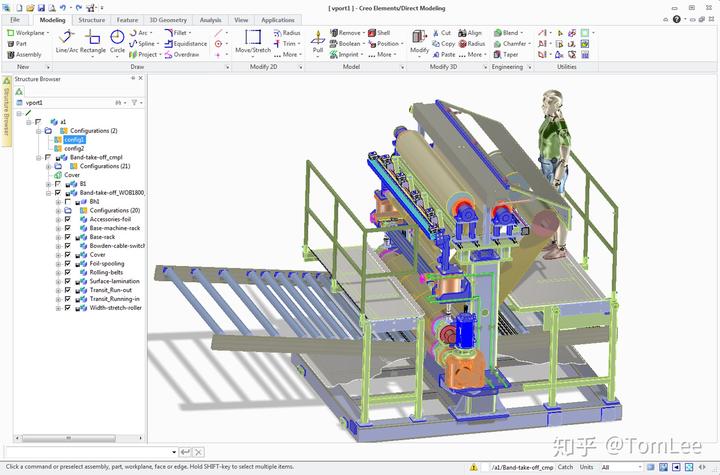Click the Align command
The width and height of the screenshot is (720, 475).
pyautogui.click(x=470, y=33)
